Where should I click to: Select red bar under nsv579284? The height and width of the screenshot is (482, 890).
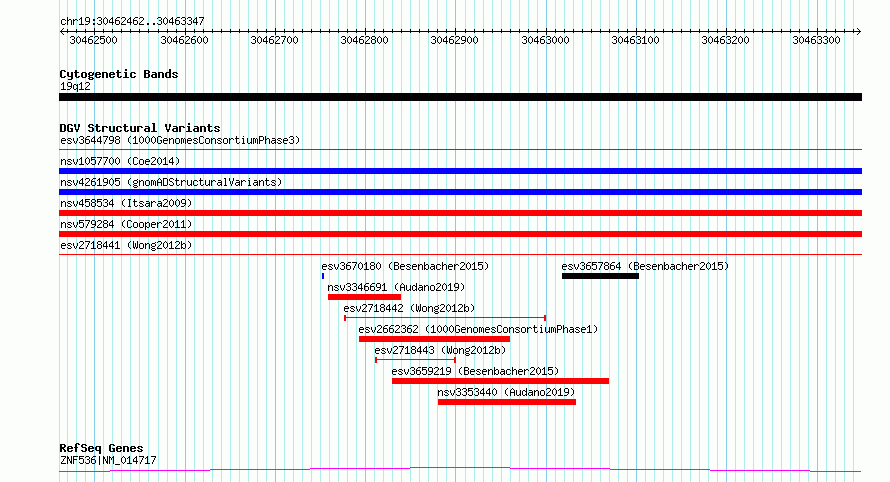460,234
